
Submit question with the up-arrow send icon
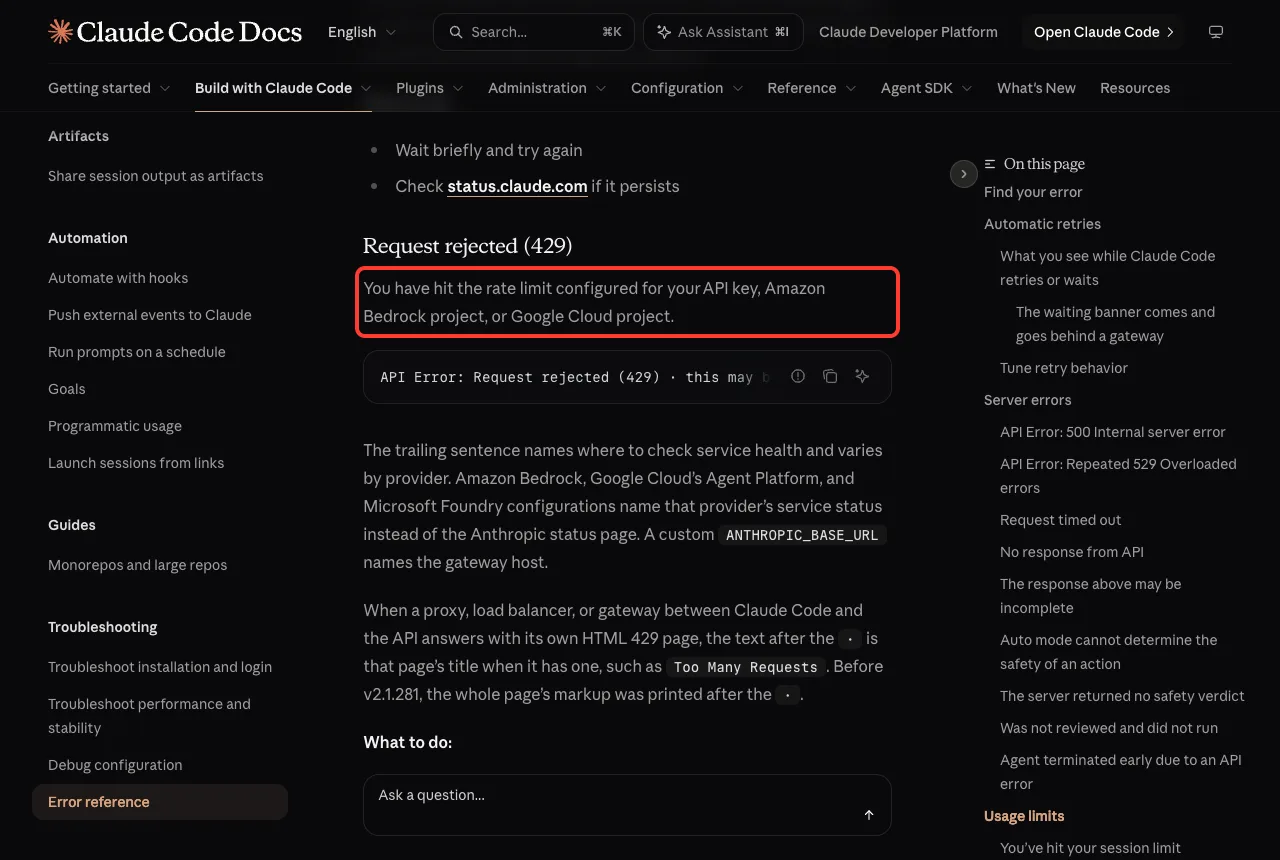[x=869, y=815]
